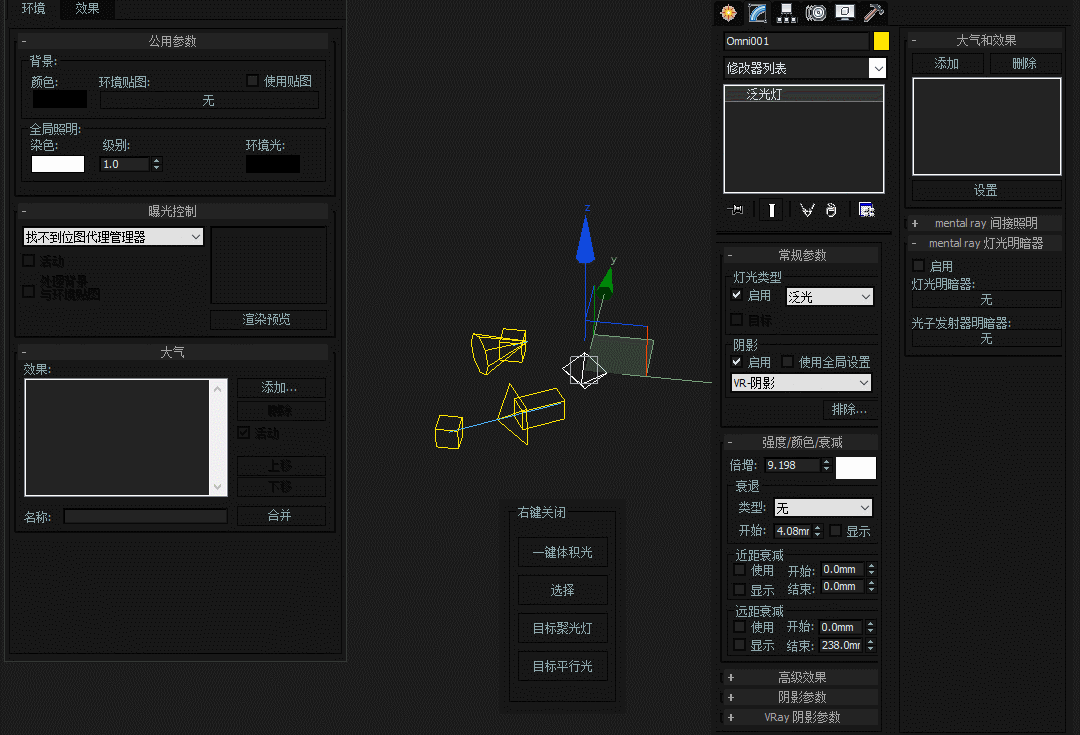The width and height of the screenshot is (1080, 735).
Task: Collapse the 曝光控制 rollout
Action: point(173,211)
